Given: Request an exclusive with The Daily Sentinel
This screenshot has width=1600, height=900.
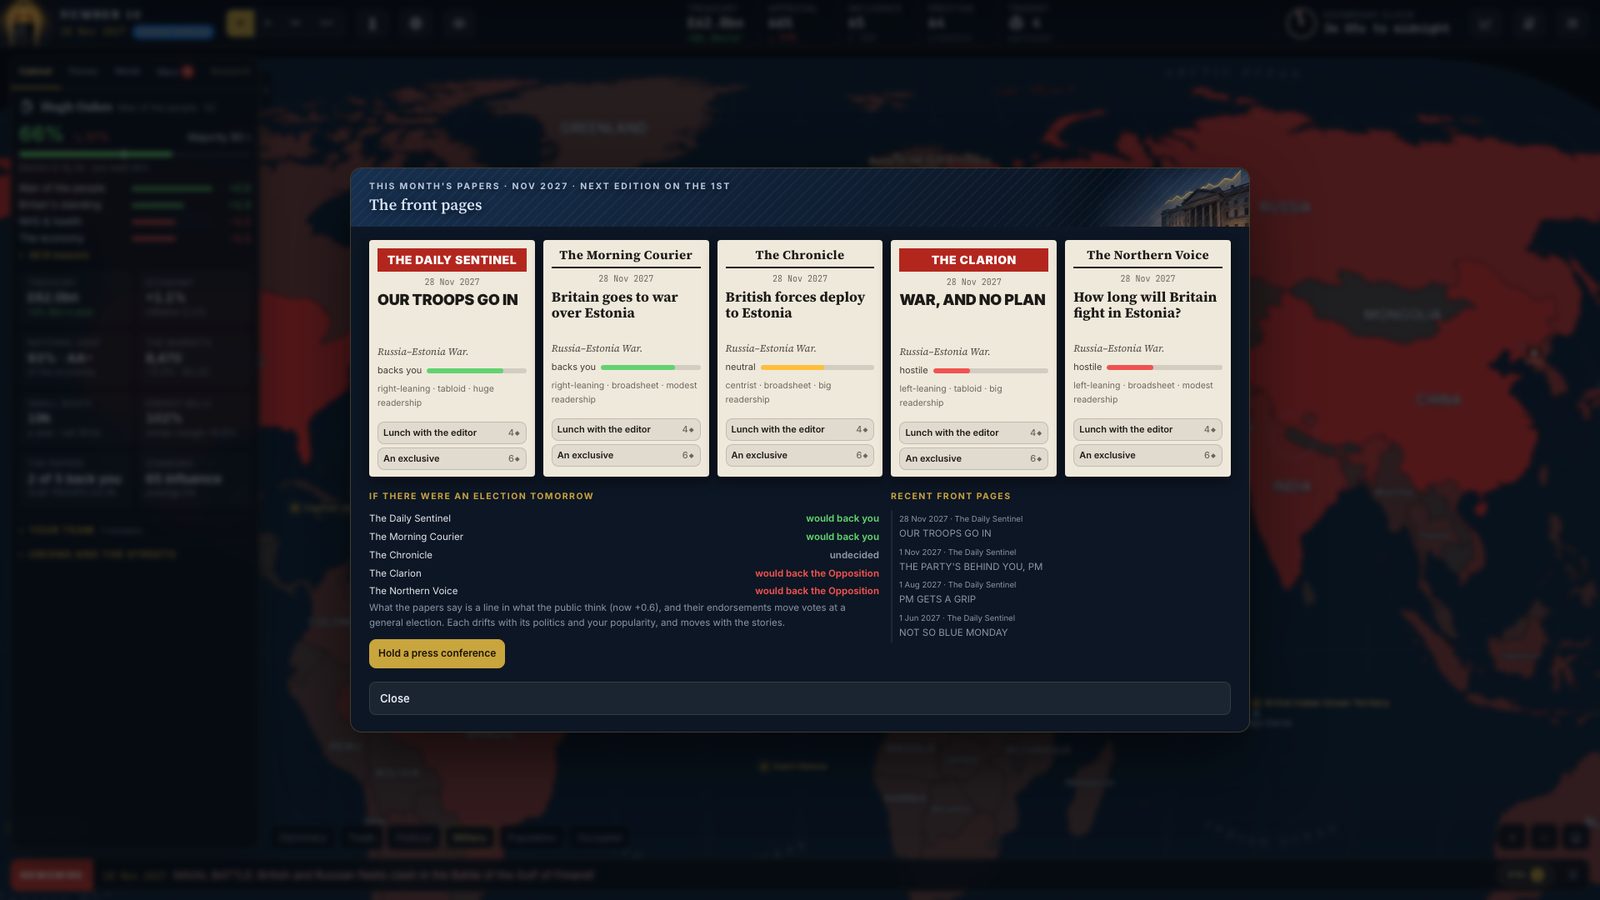Looking at the screenshot, I should click(x=452, y=459).
